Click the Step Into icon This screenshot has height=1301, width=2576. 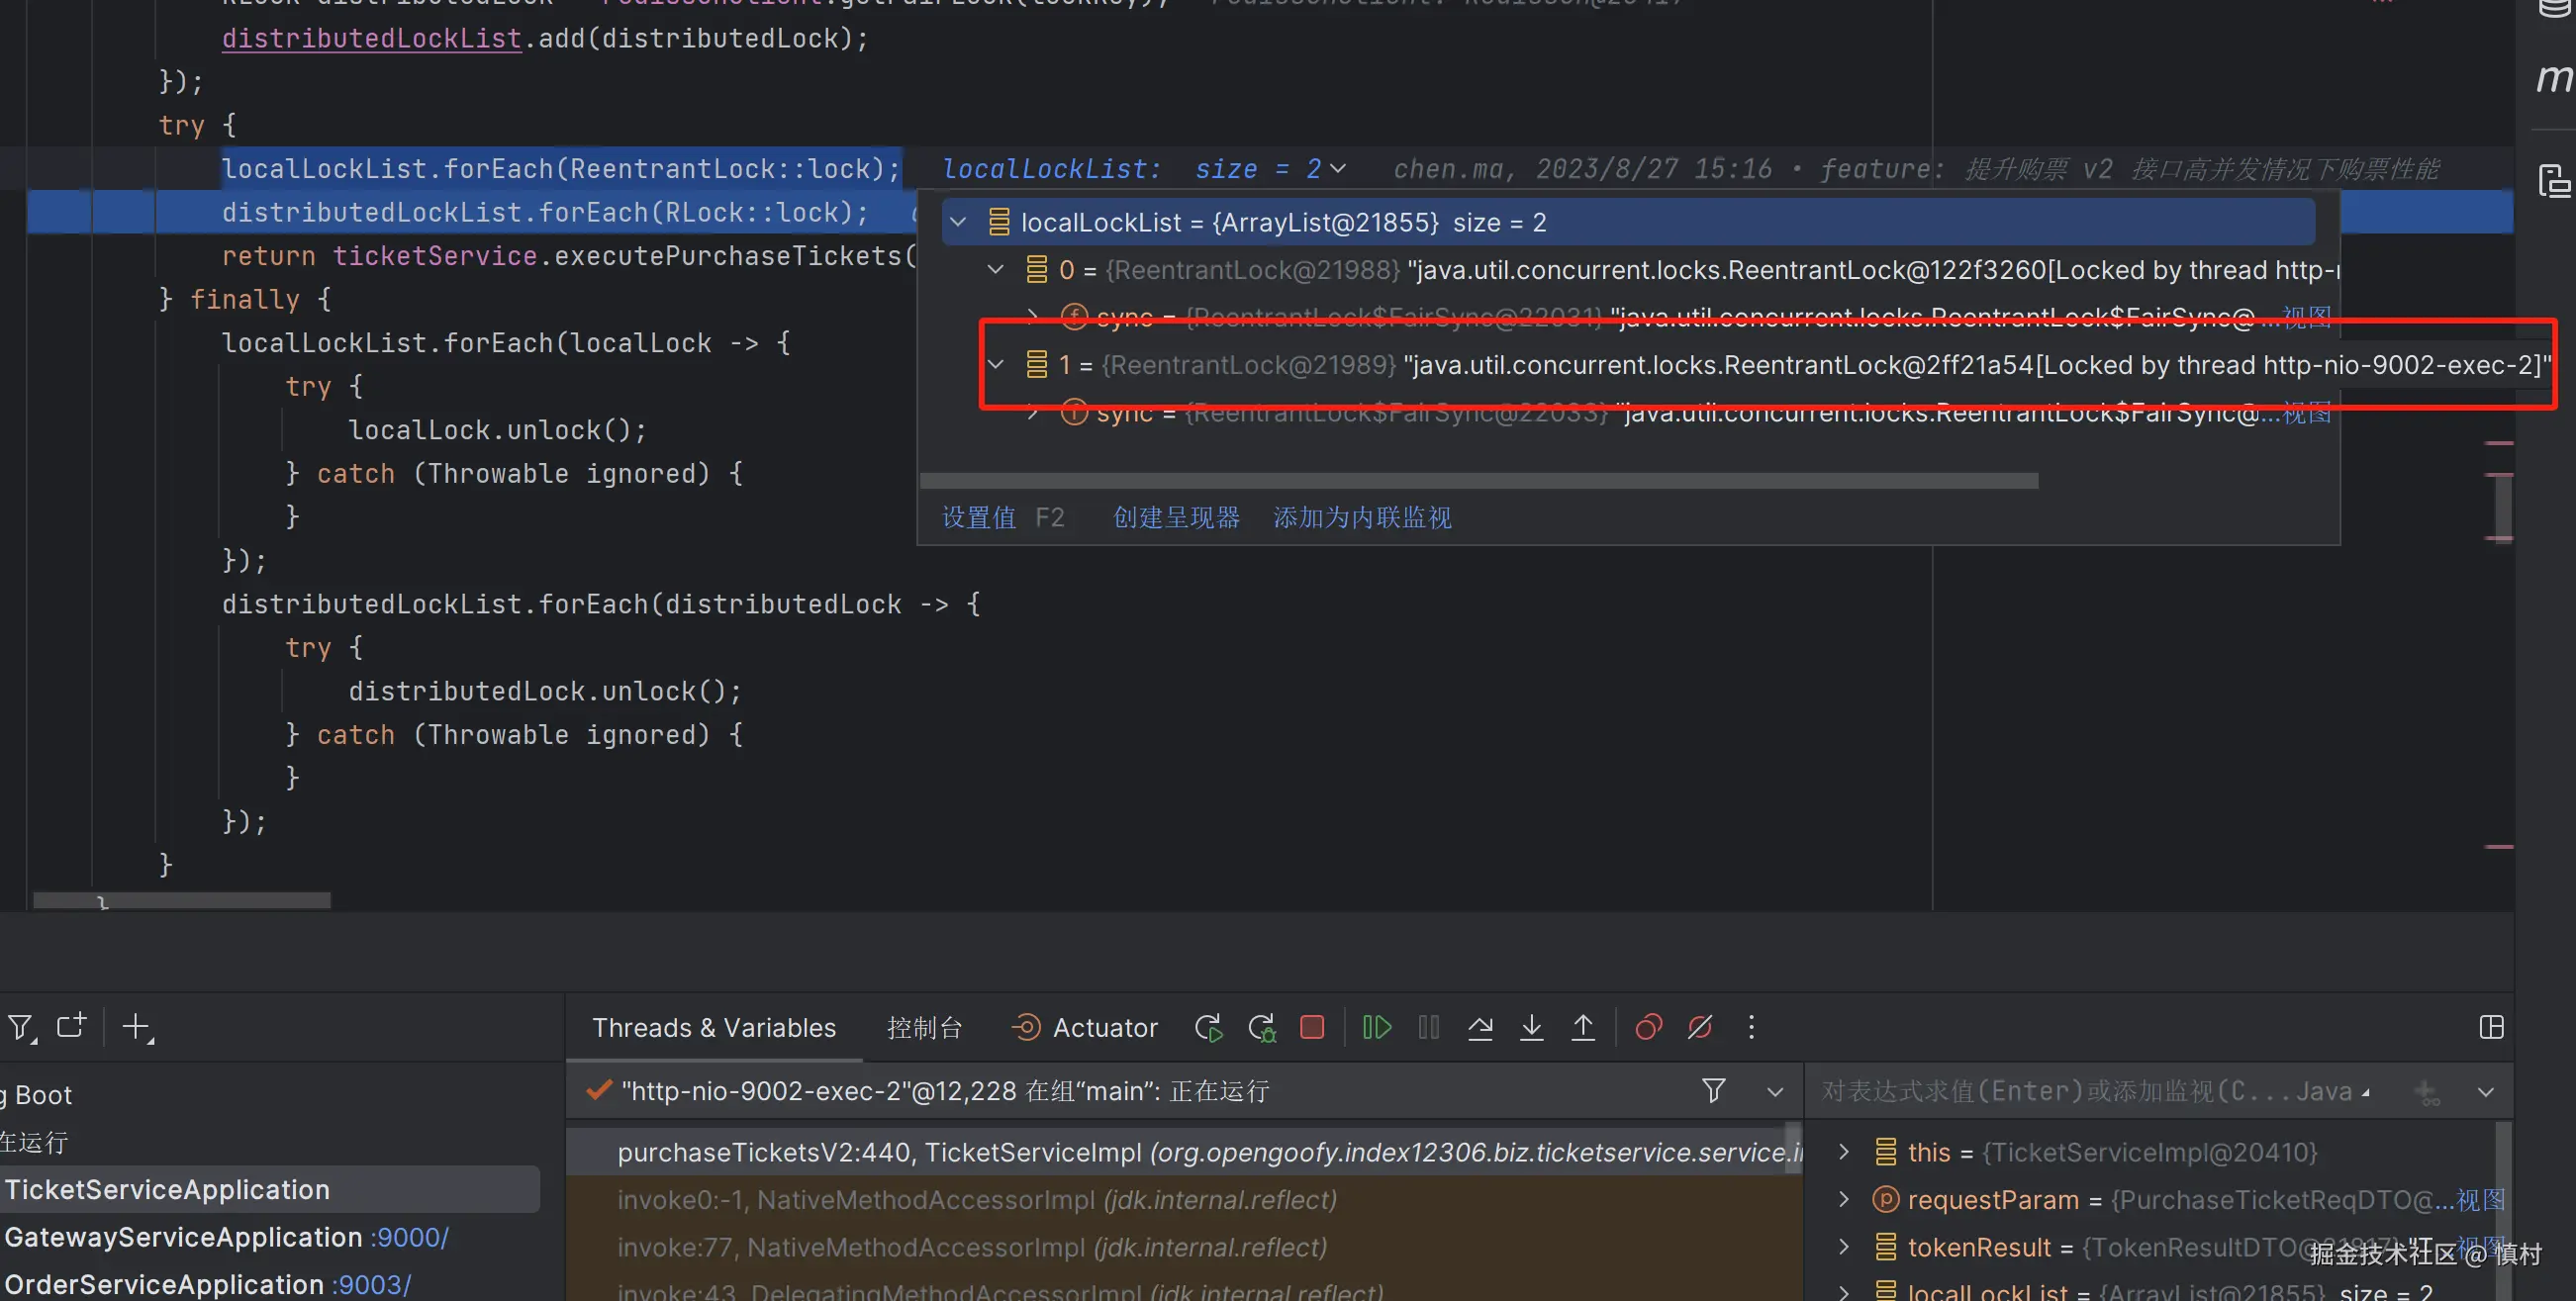(x=1531, y=1027)
